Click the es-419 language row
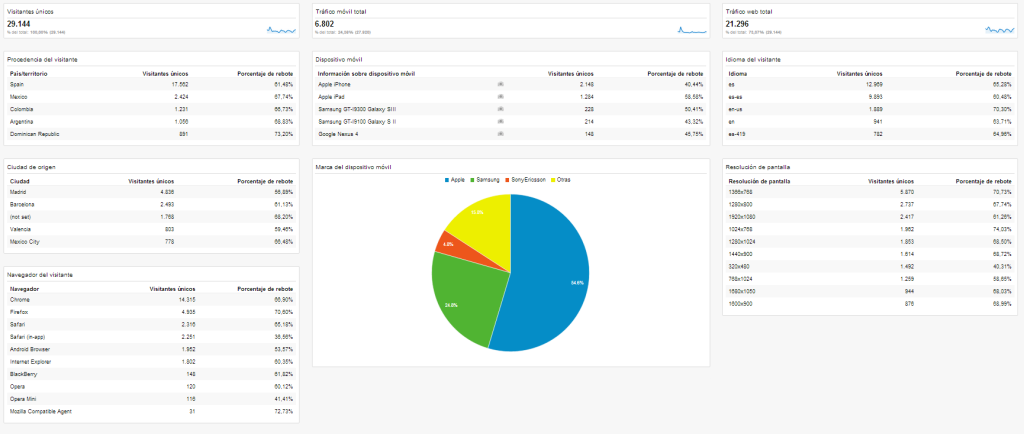 [871, 134]
